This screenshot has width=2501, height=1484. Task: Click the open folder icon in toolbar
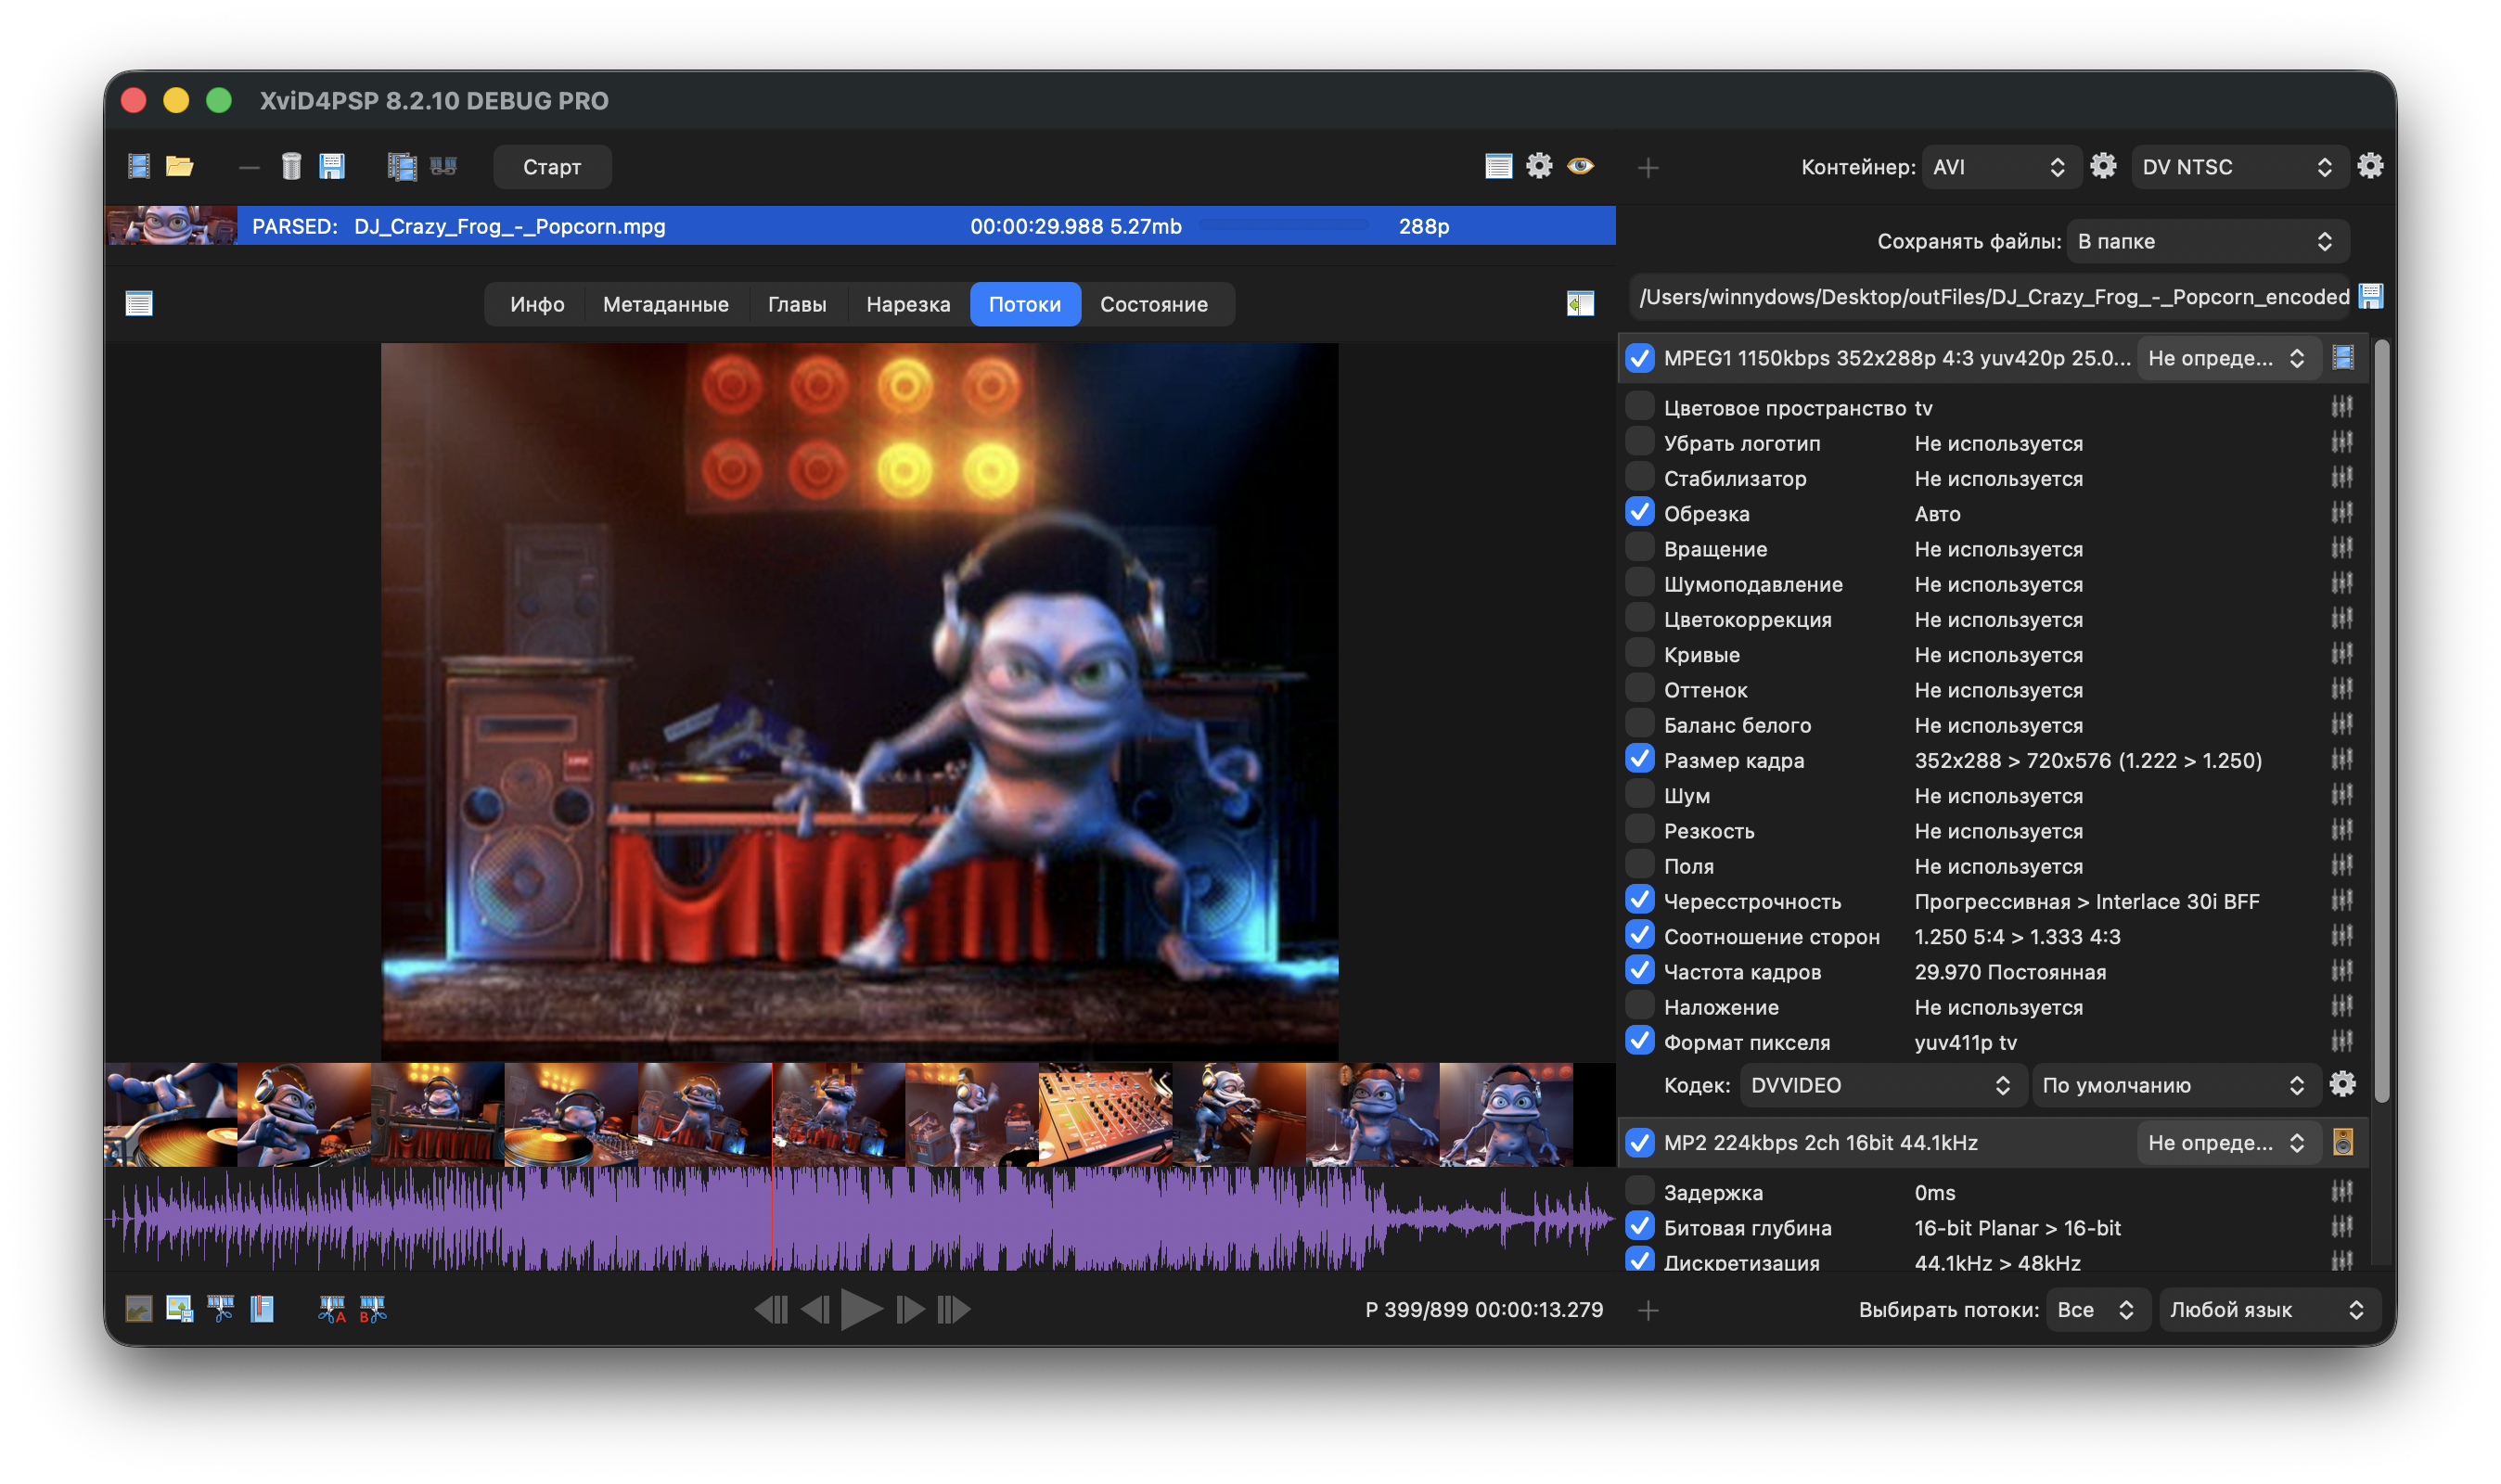pyautogui.click(x=180, y=166)
